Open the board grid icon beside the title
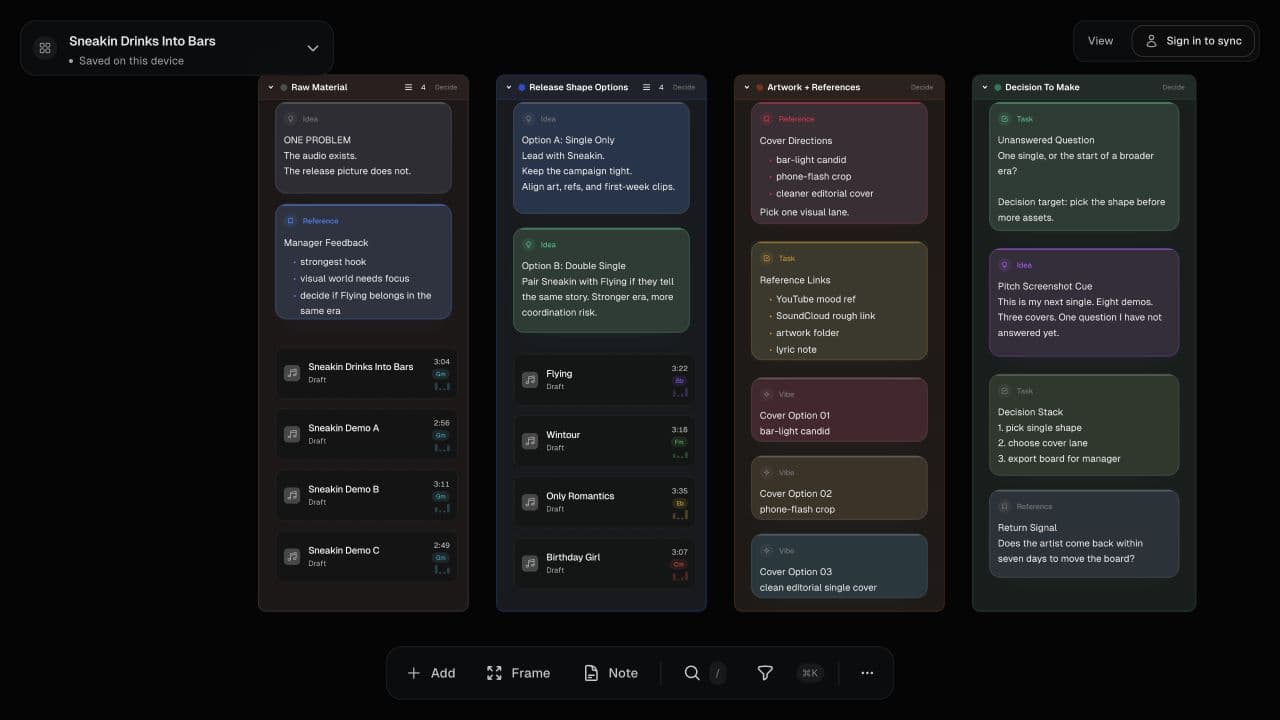Screen dimensions: 1280x720 (x=45, y=48)
